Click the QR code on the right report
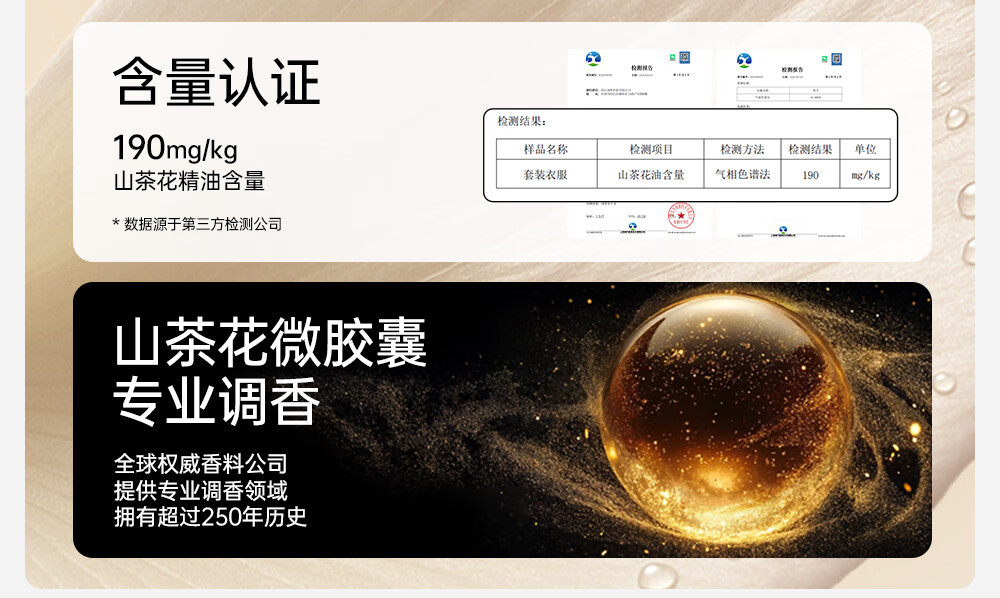The height and width of the screenshot is (598, 1000). [836, 58]
